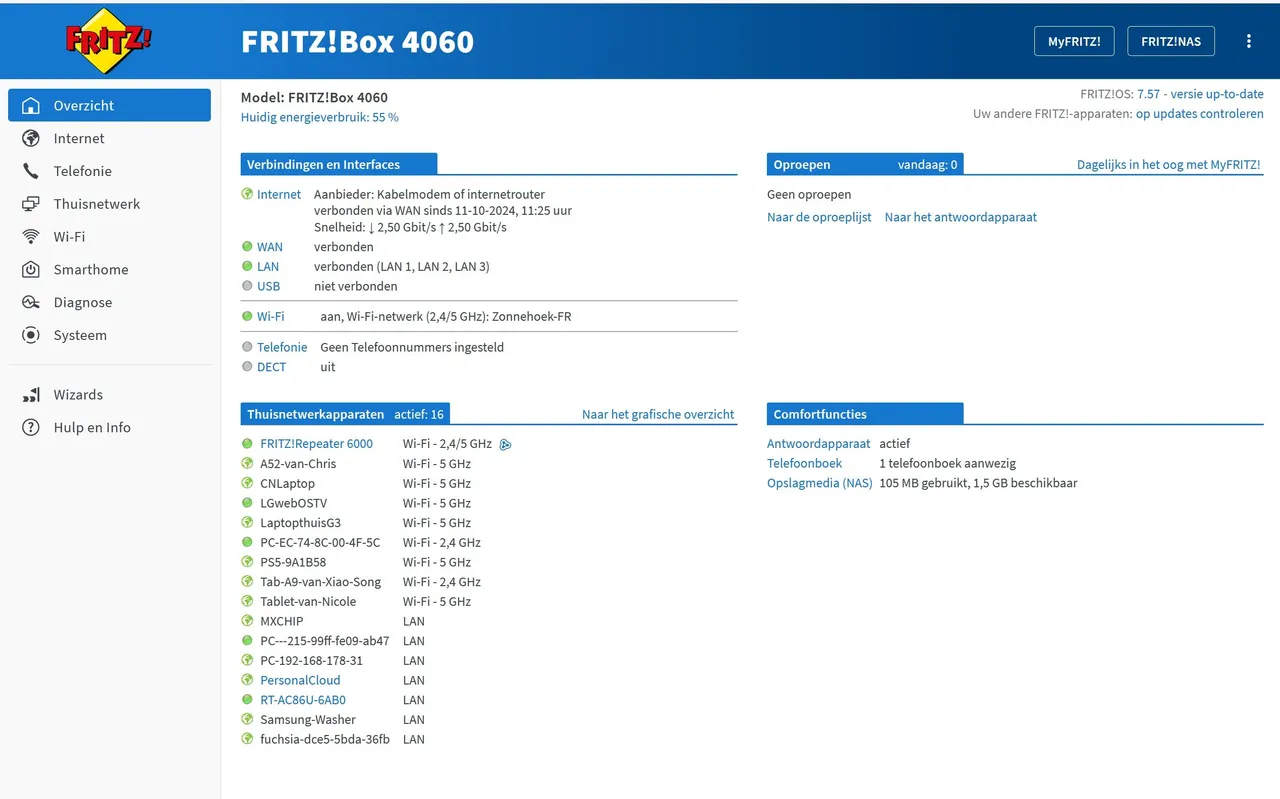This screenshot has height=799, width=1280.
Task: Select the LaptopthuisG3 device name
Action: 300,523
